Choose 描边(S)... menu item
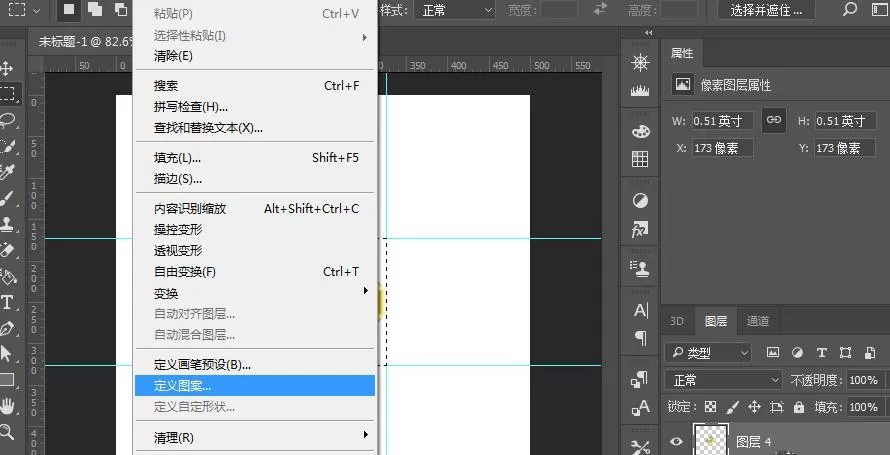 click(254, 179)
